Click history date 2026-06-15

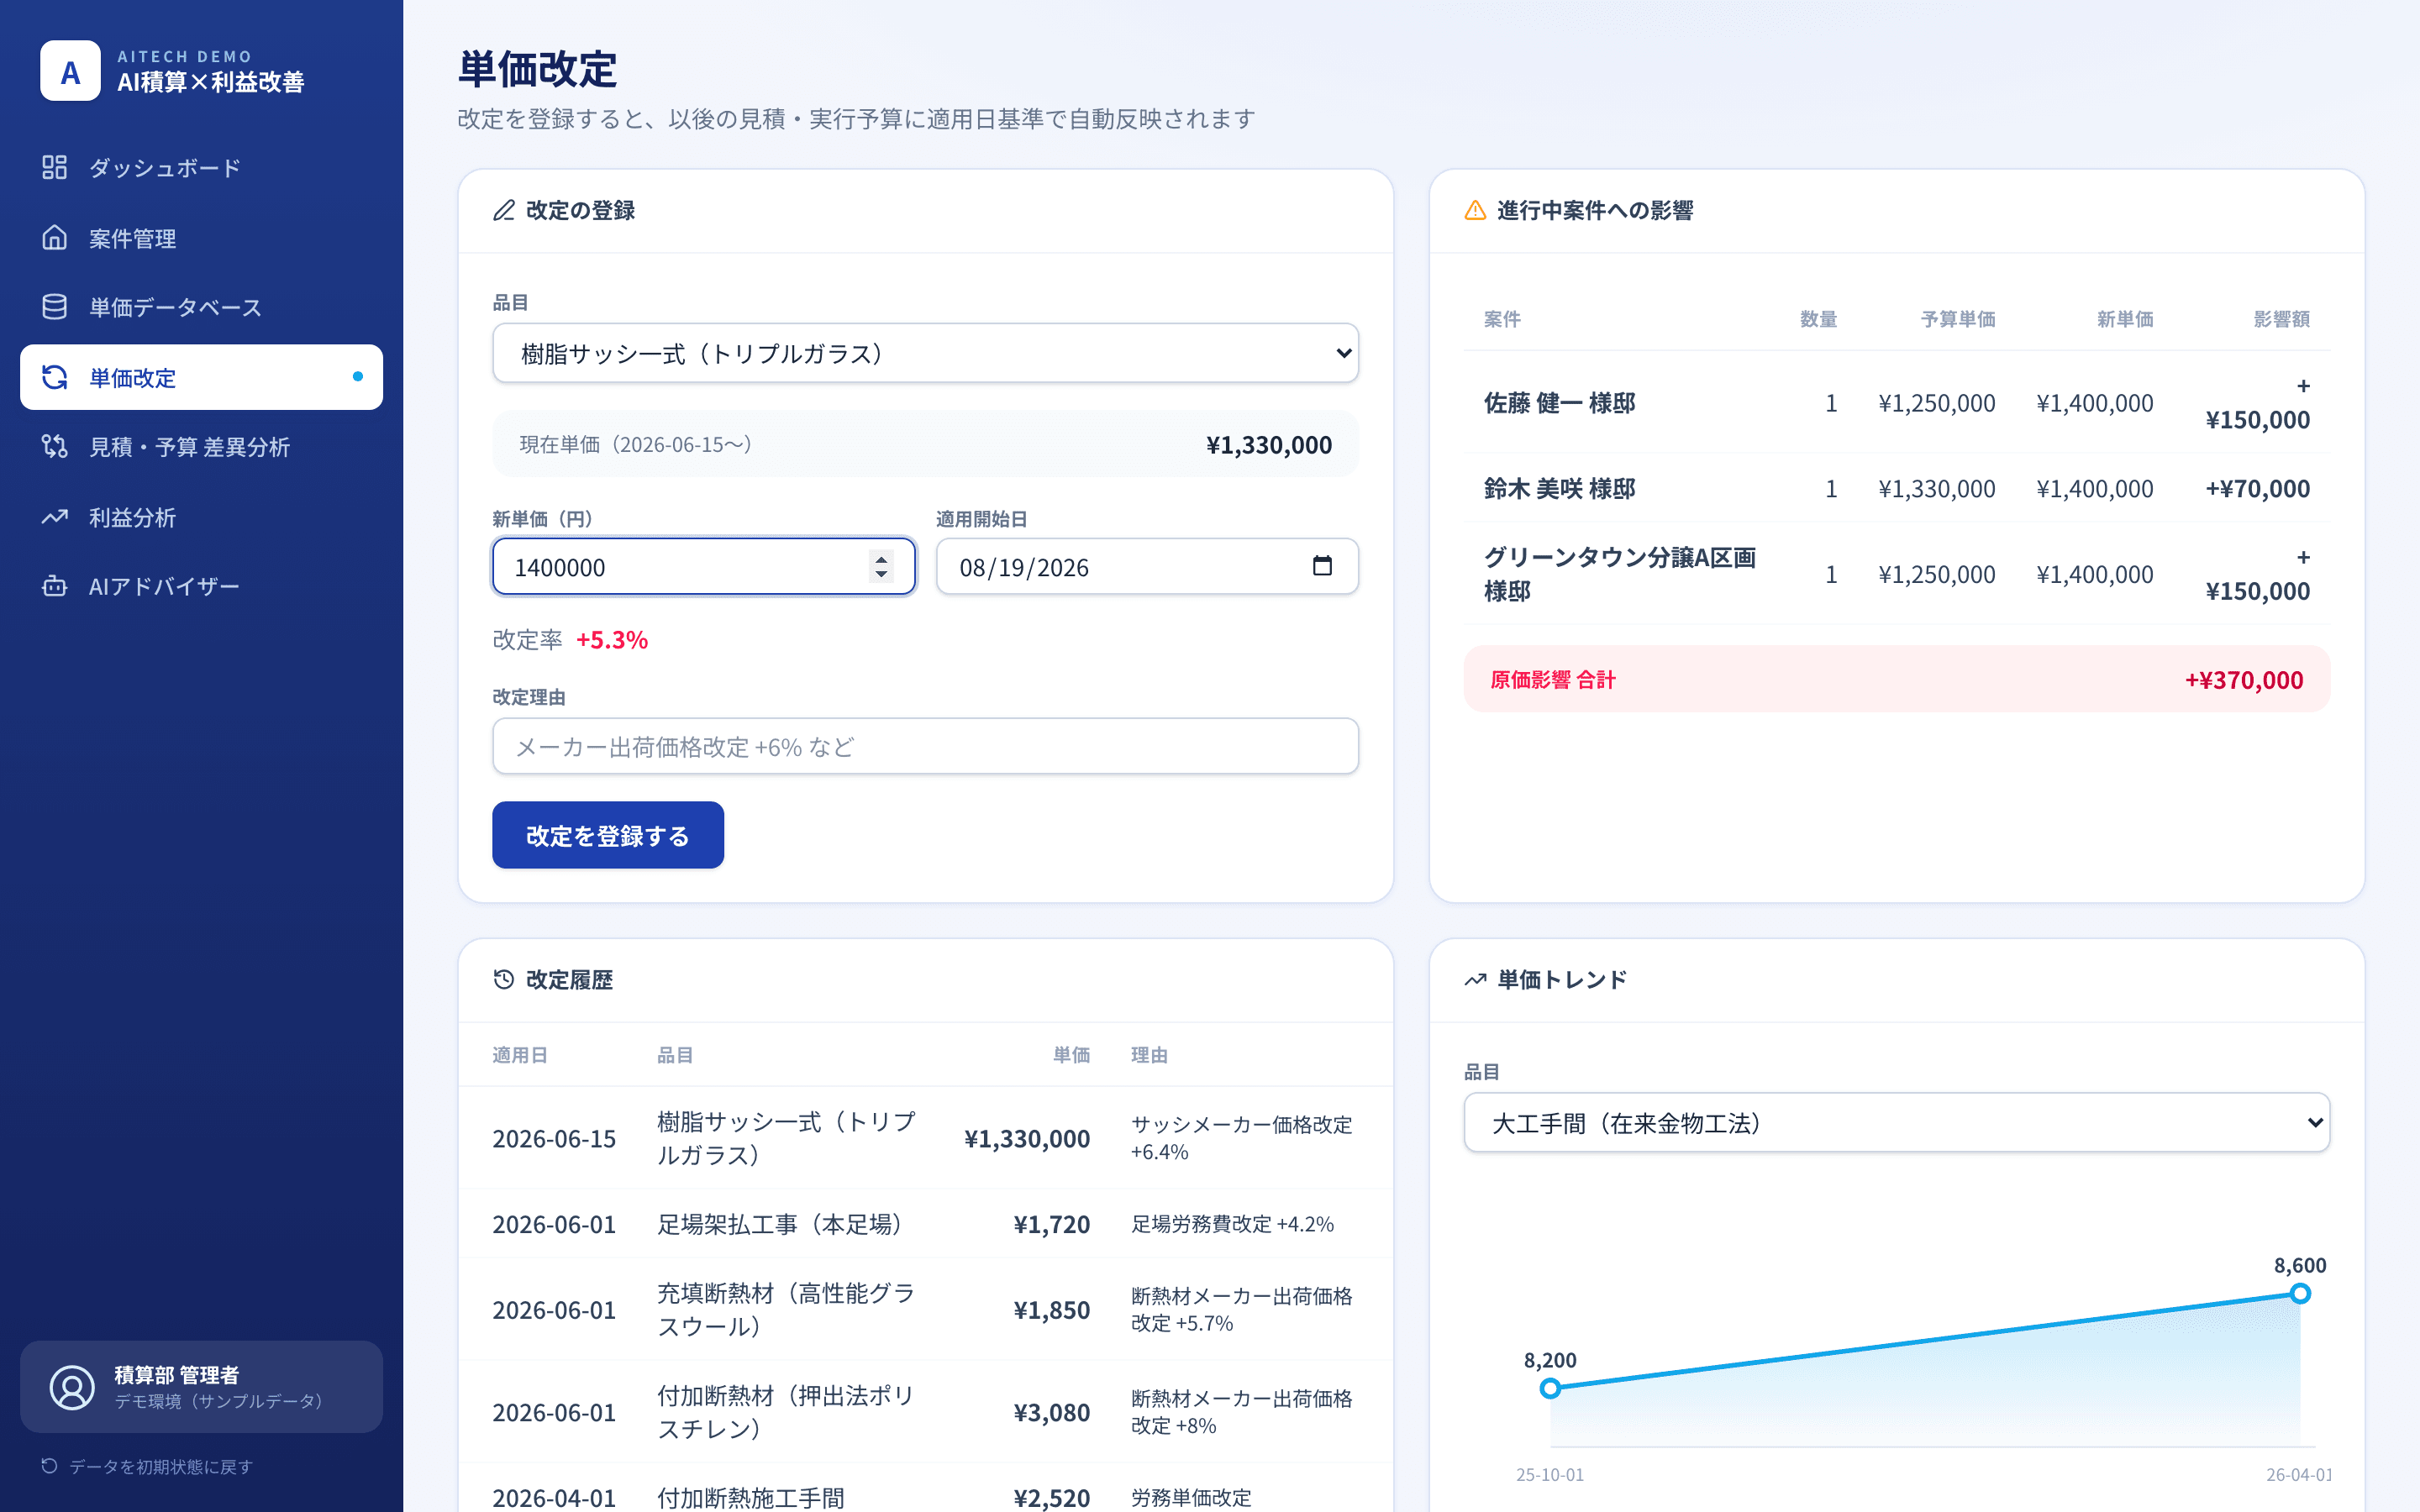tap(554, 1139)
